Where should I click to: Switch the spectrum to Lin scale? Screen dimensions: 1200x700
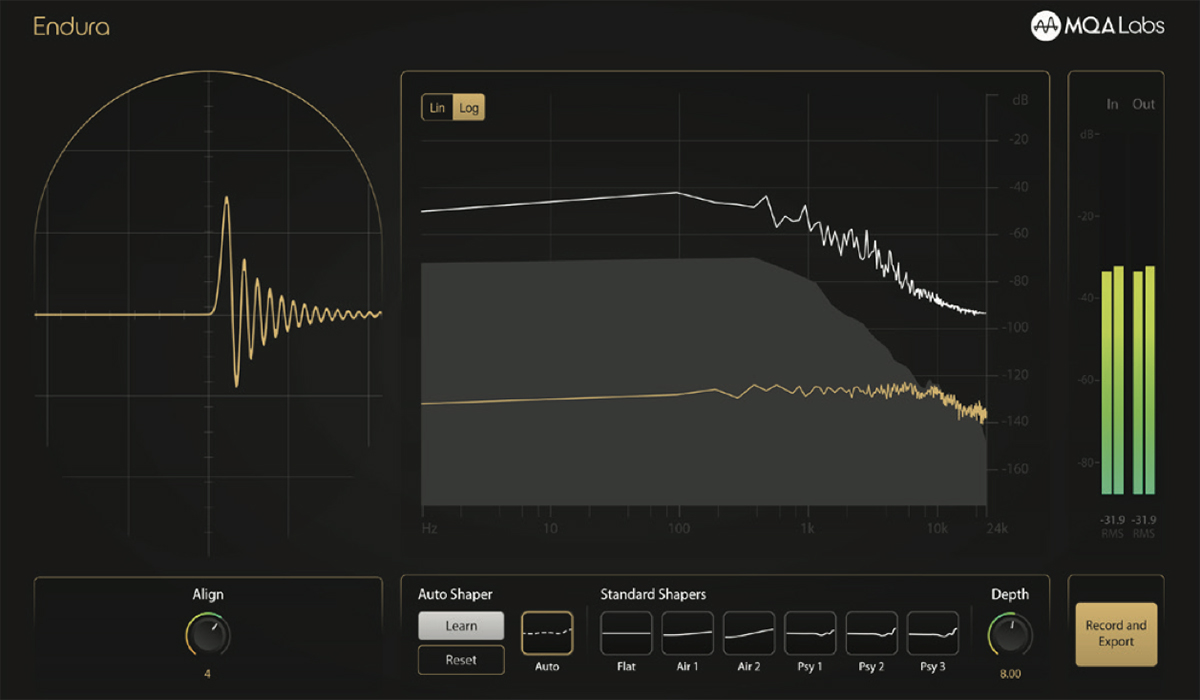coord(437,108)
